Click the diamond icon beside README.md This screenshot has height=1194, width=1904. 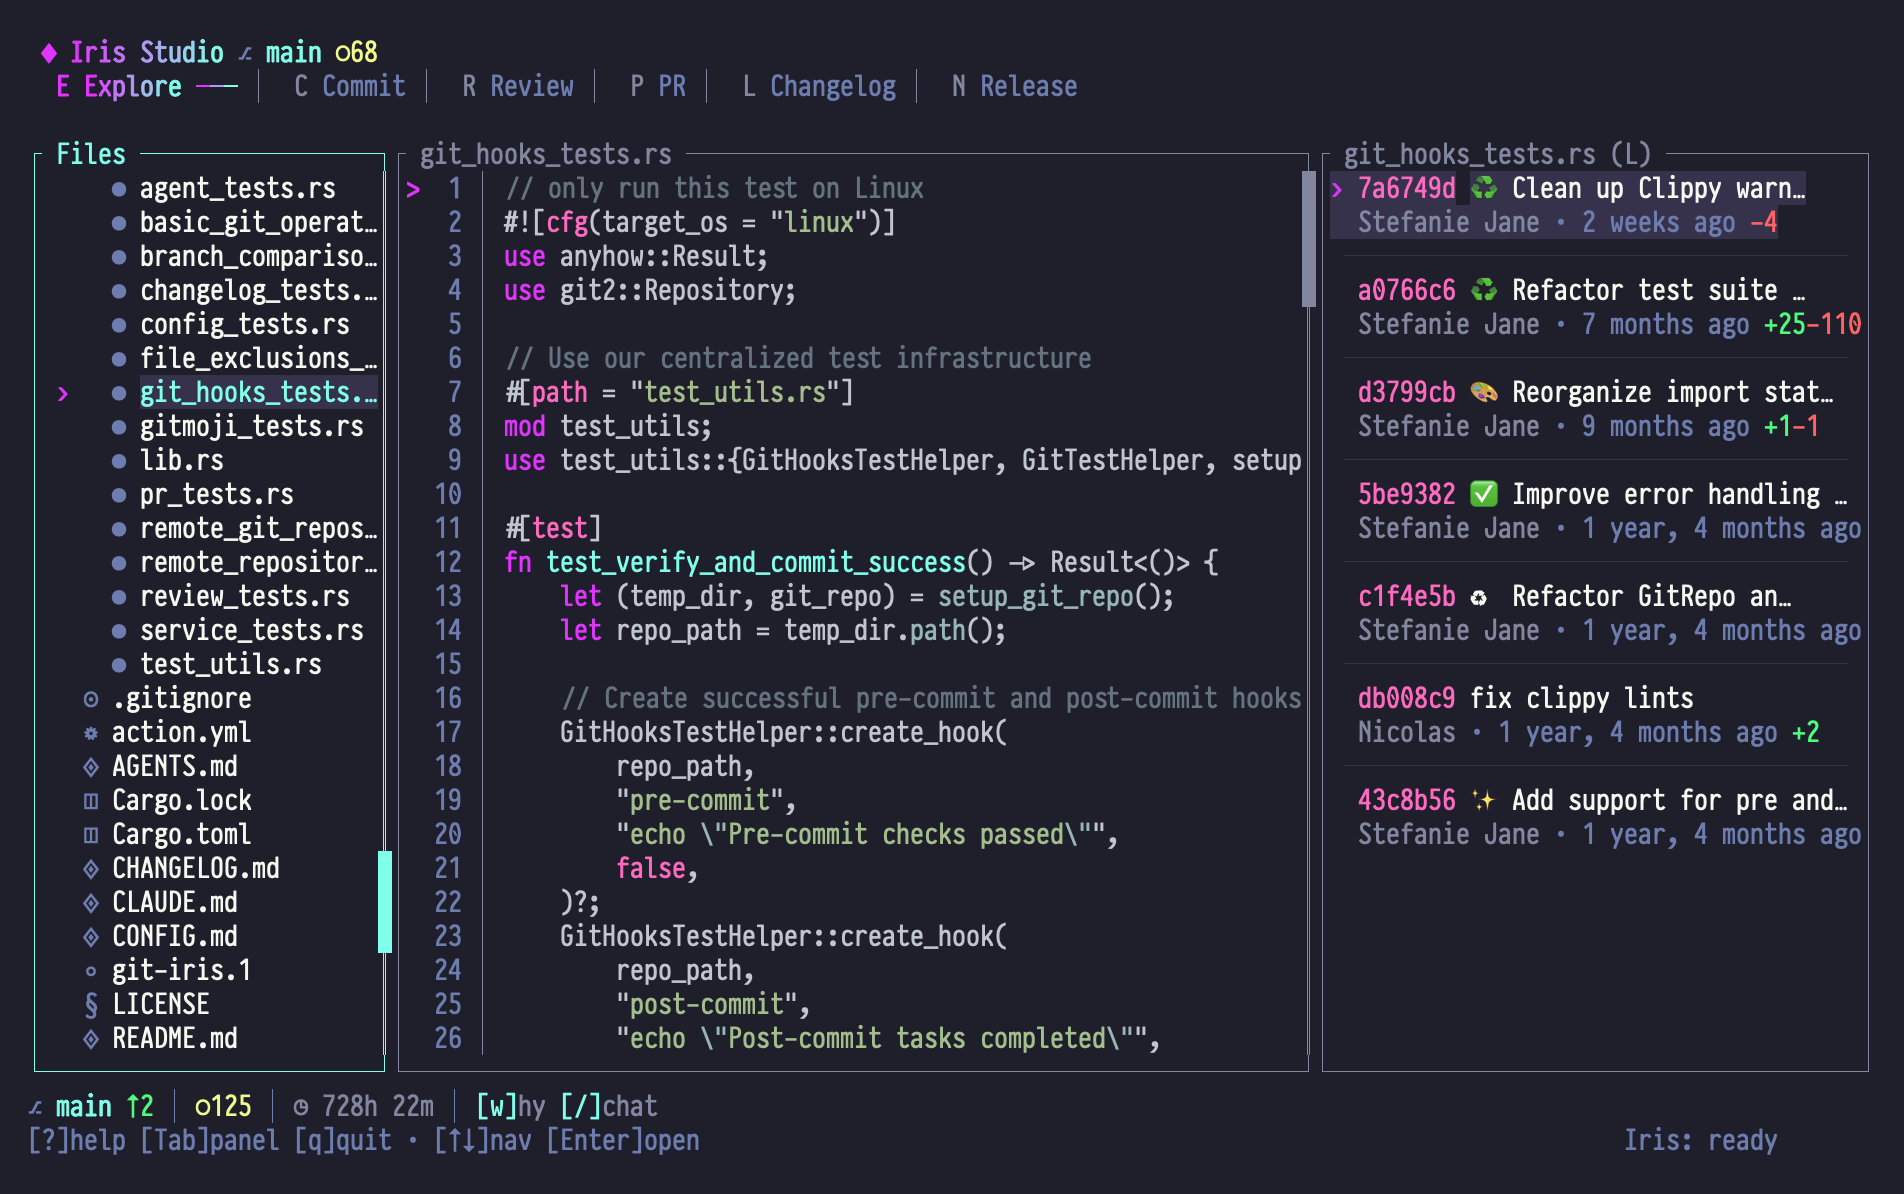91,1039
